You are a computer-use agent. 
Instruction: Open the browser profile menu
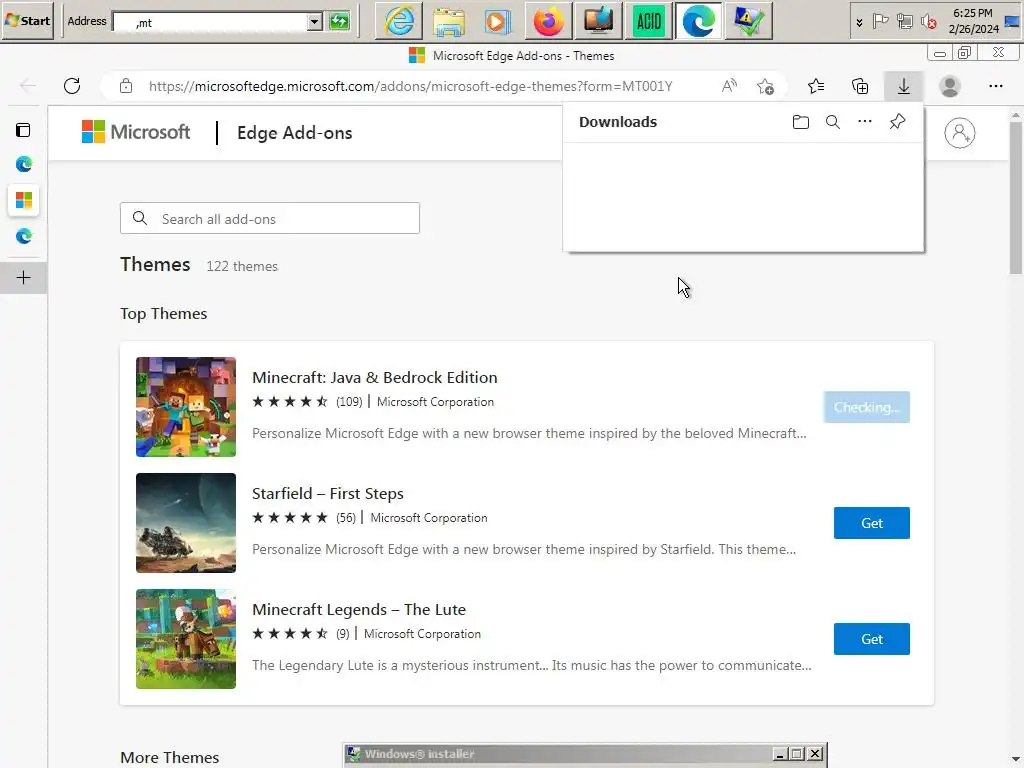[950, 86]
